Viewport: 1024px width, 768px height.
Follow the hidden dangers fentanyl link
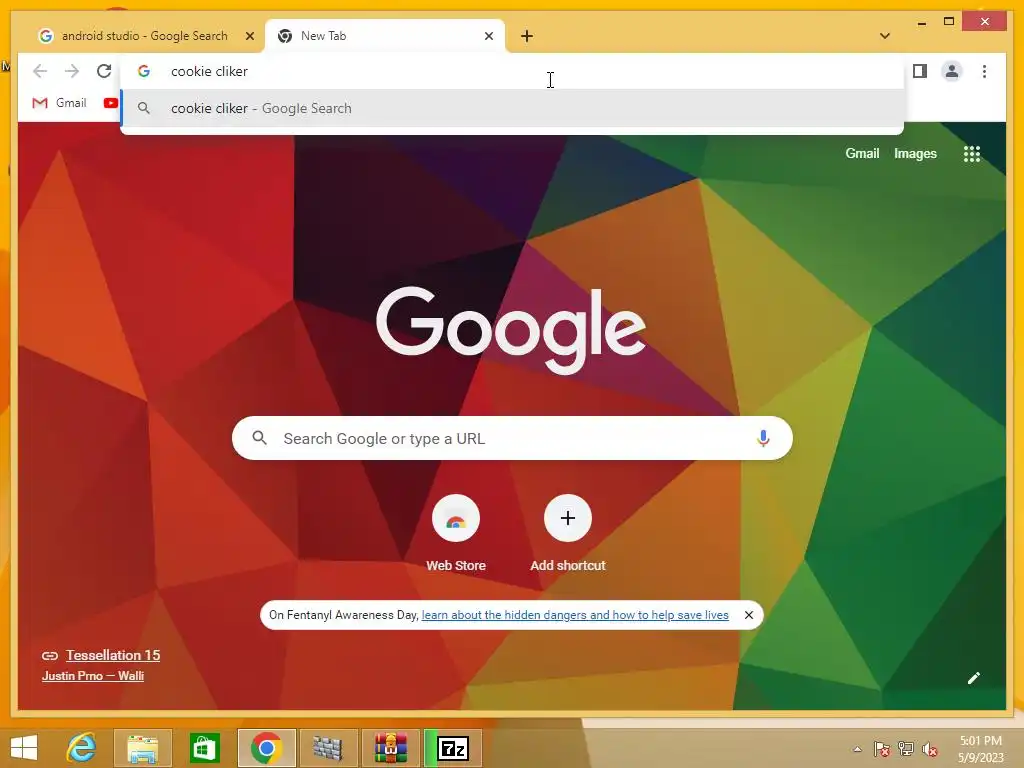click(575, 615)
